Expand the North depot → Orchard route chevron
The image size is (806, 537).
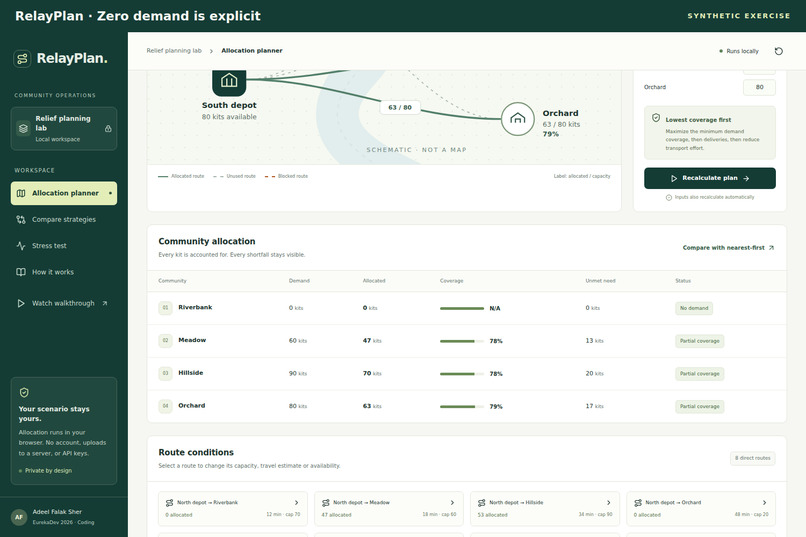(764, 503)
